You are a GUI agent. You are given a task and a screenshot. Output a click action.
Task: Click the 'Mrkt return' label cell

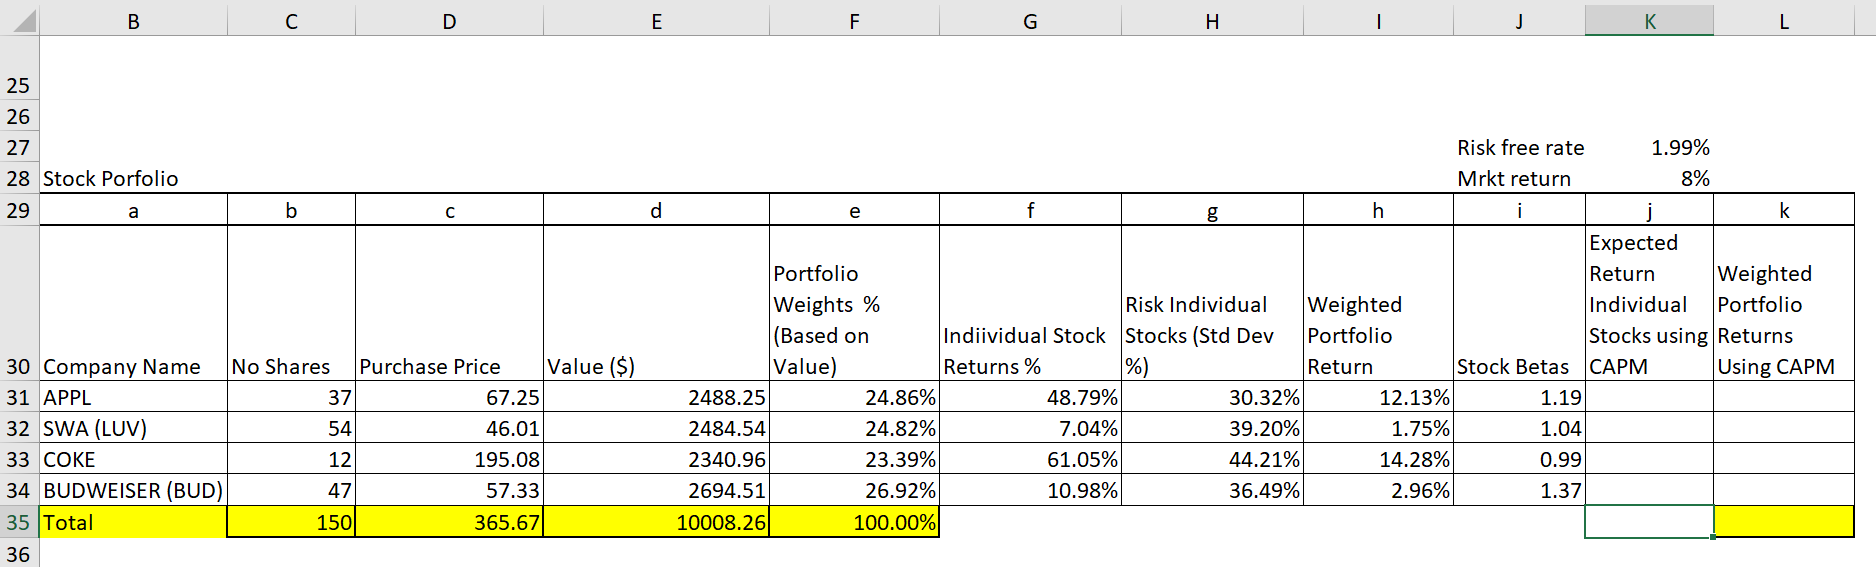(x=1520, y=178)
